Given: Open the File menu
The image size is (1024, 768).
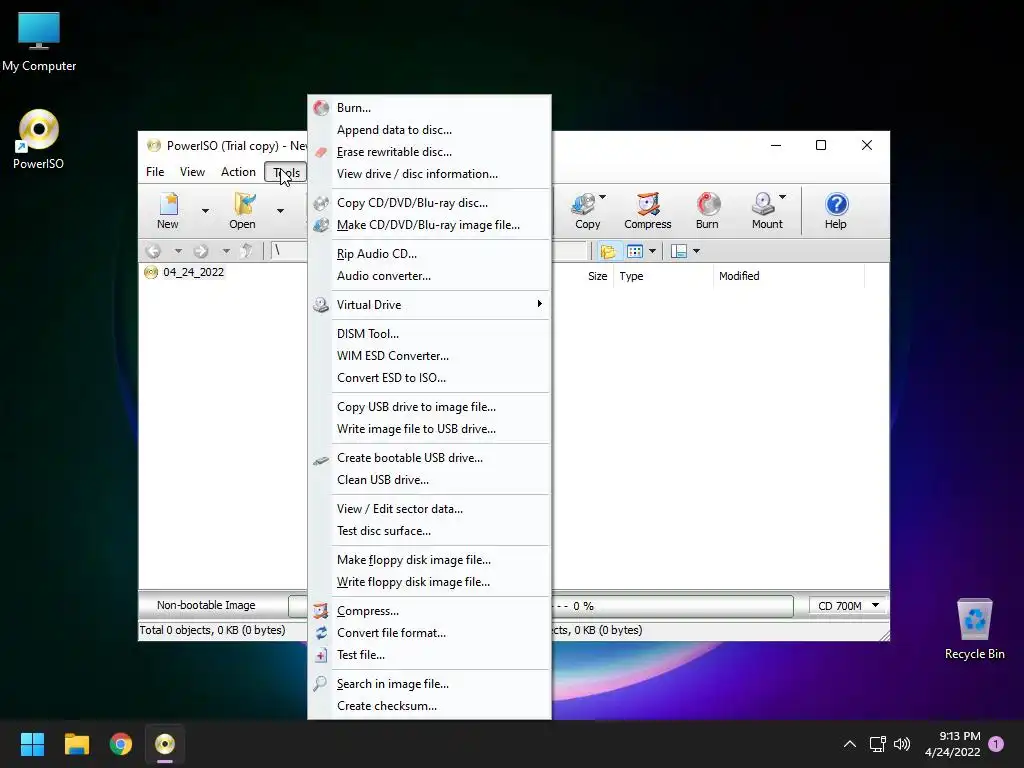Looking at the screenshot, I should coord(155,172).
